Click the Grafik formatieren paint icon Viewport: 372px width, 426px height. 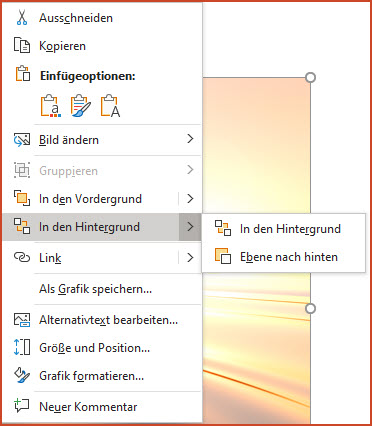coord(22,376)
